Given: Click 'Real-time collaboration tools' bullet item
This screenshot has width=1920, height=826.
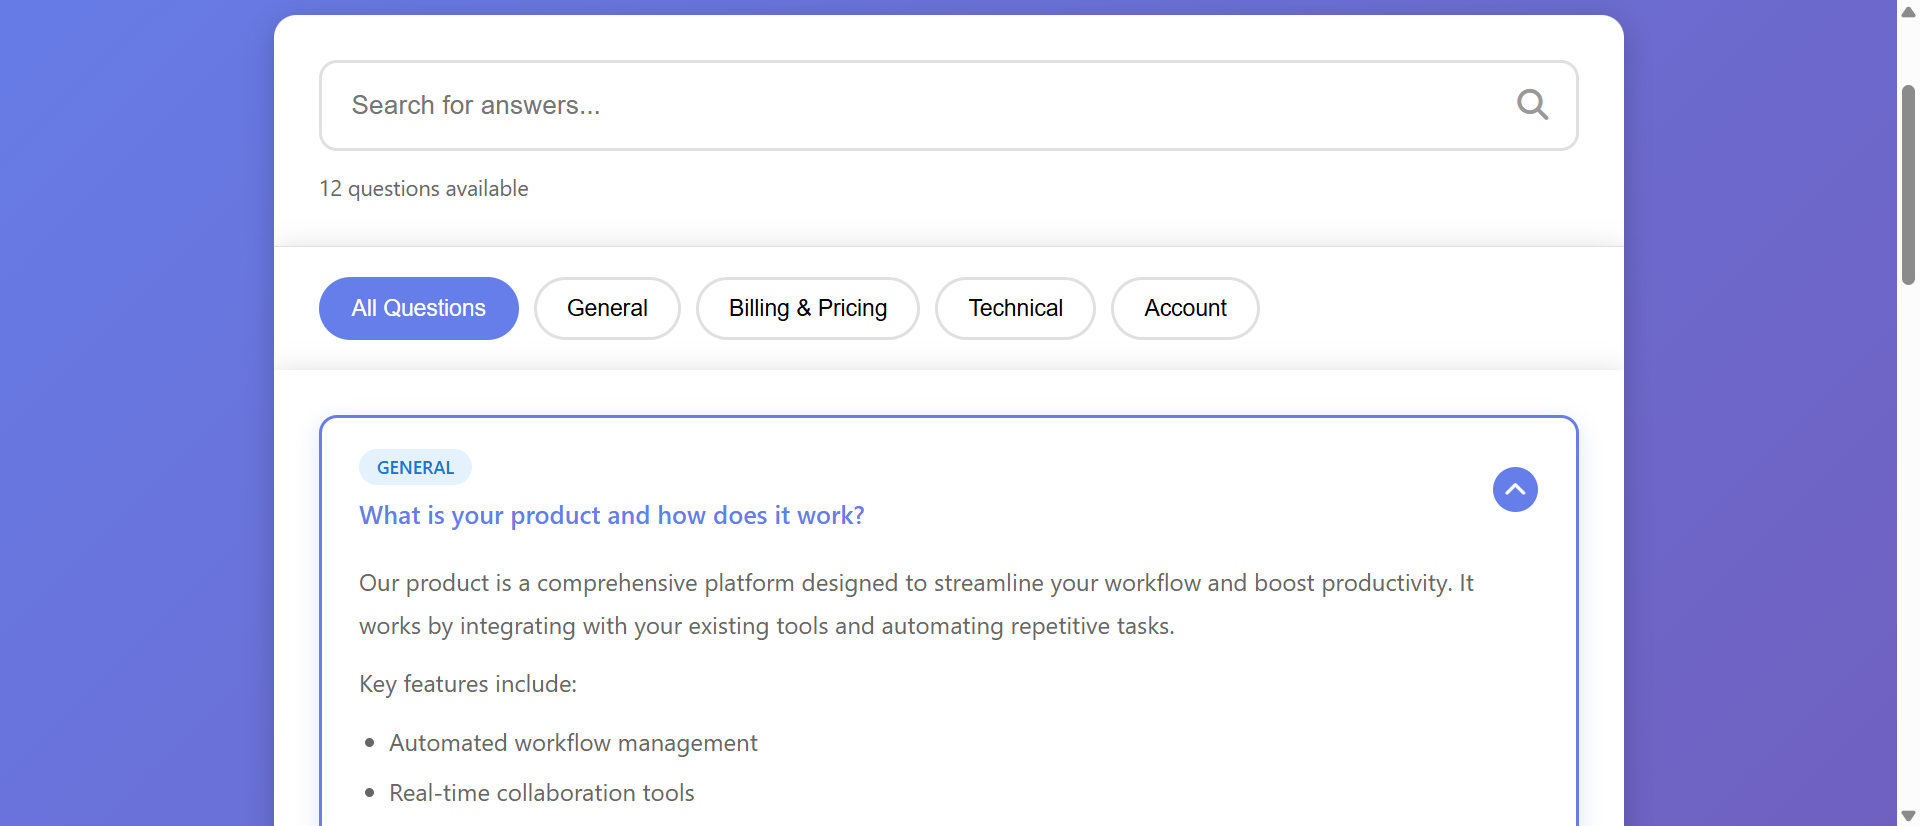Looking at the screenshot, I should coord(541,793).
